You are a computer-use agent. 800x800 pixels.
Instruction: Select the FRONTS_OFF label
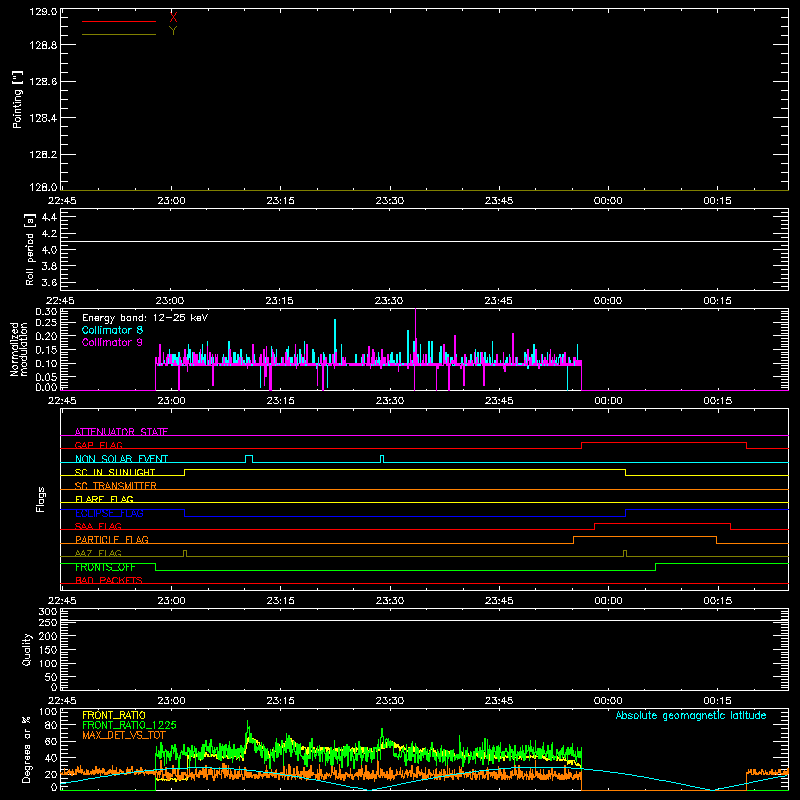[x=106, y=567]
